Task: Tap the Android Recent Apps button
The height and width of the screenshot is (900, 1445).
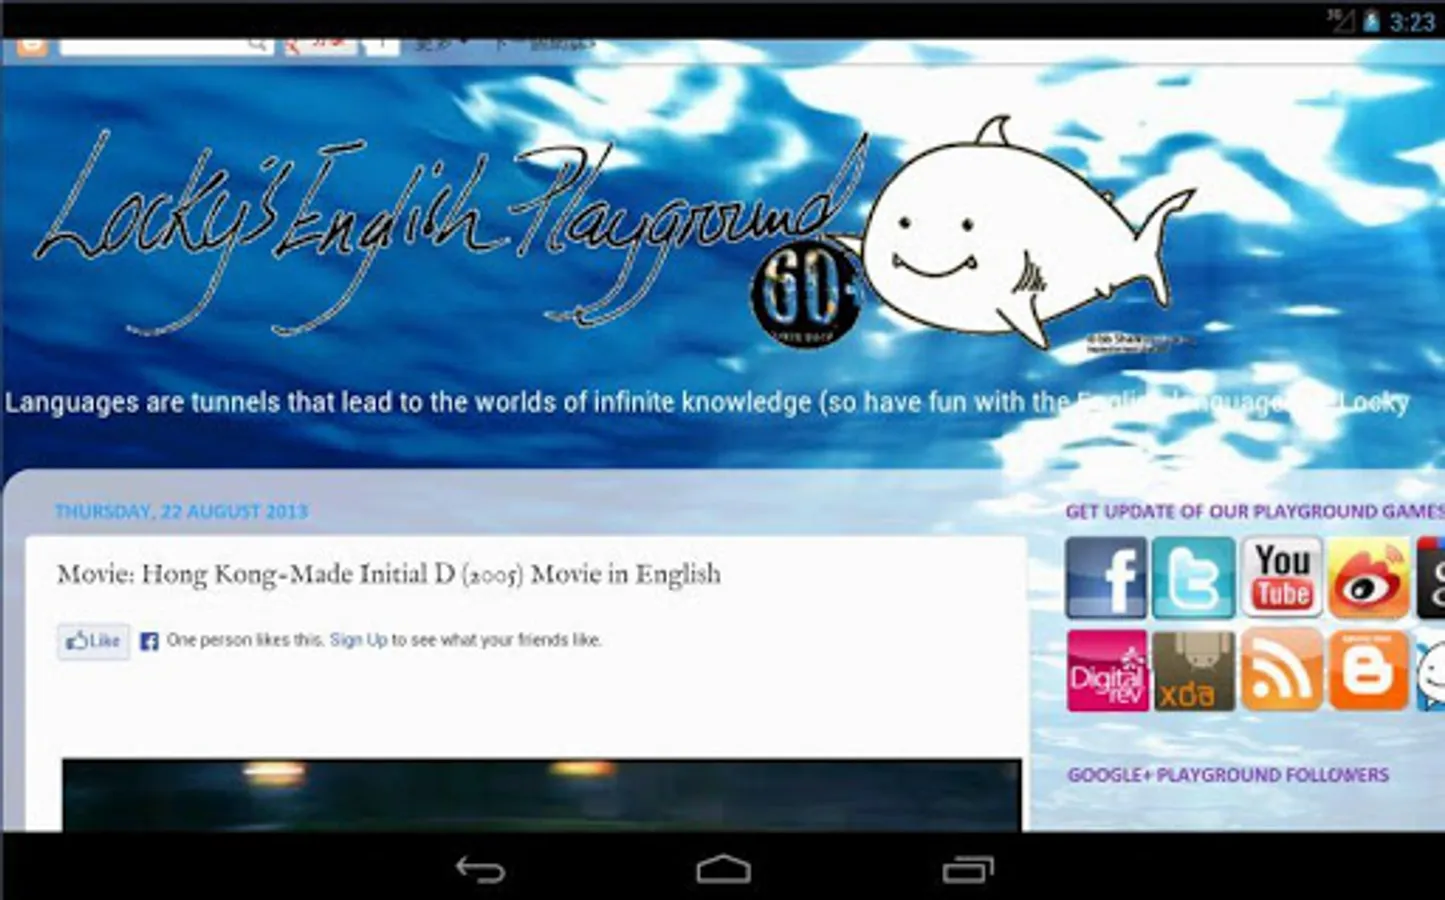Action: (x=967, y=870)
